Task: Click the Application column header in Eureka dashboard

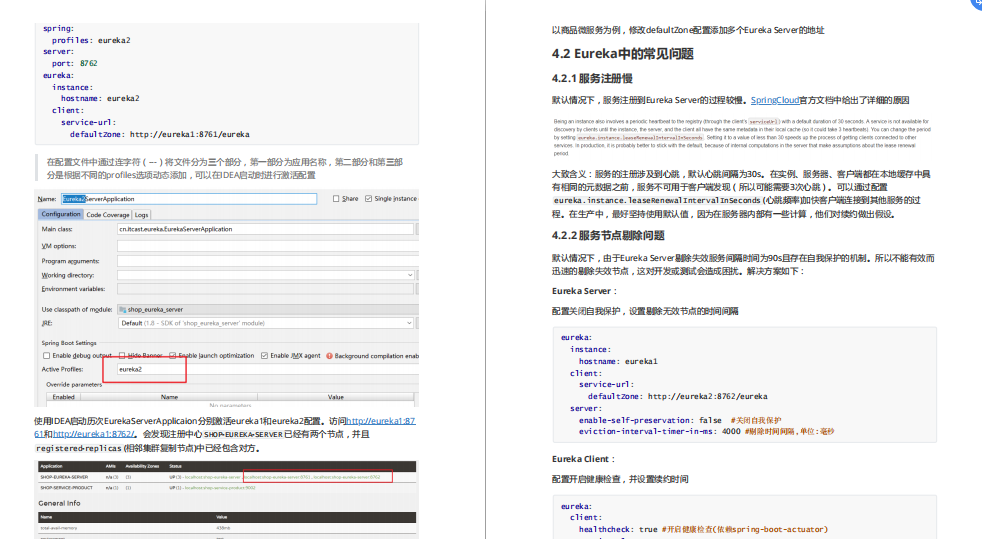Action: [51, 466]
